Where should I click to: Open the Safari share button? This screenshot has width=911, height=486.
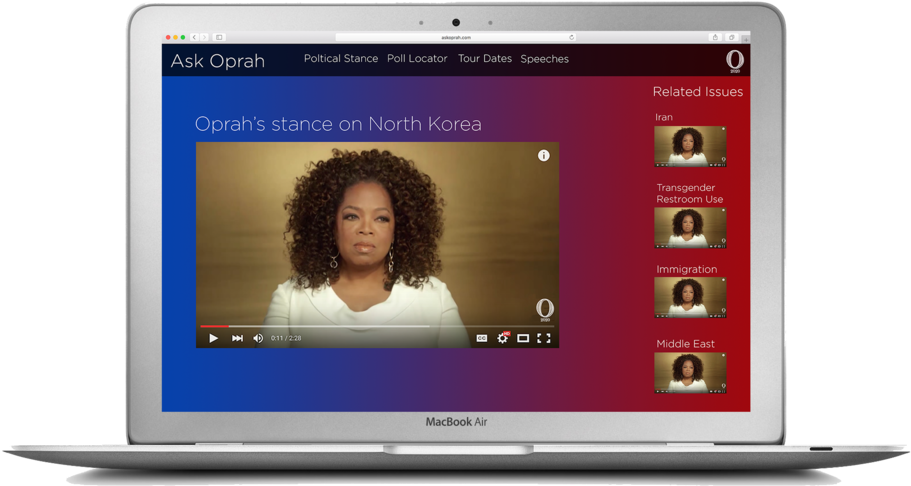point(715,37)
